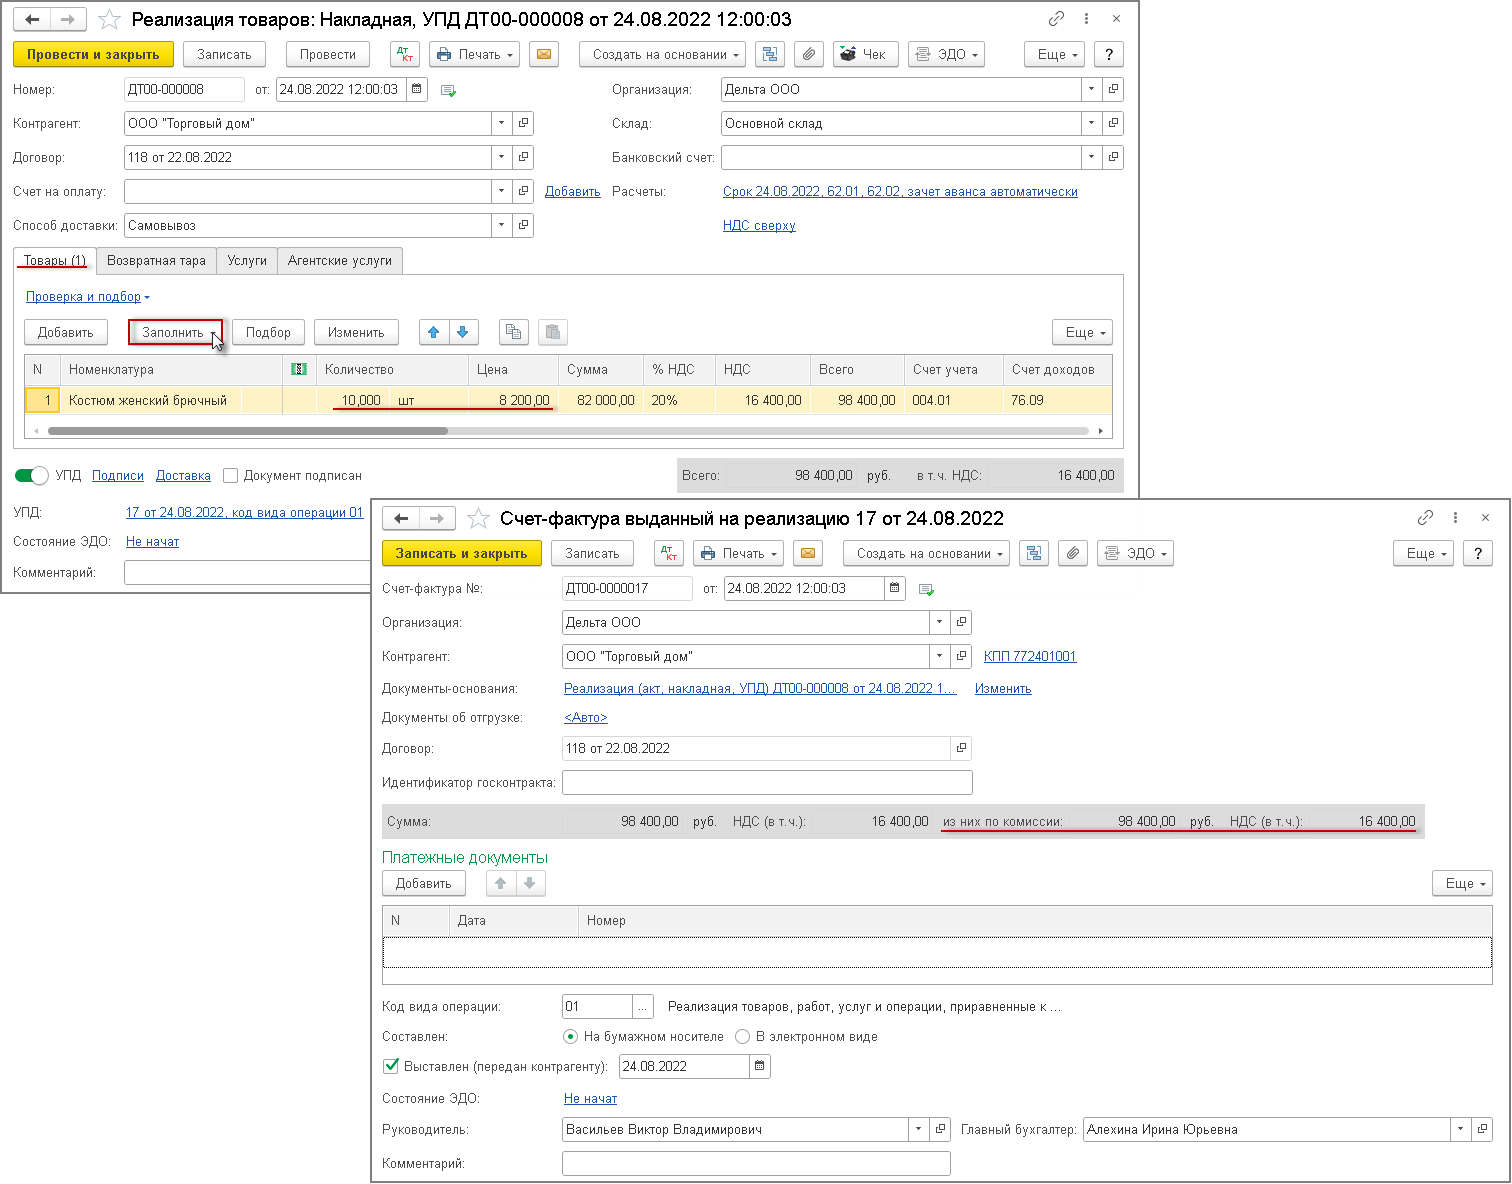Star the Счет-фактура выданный document as favorite

[x=479, y=518]
